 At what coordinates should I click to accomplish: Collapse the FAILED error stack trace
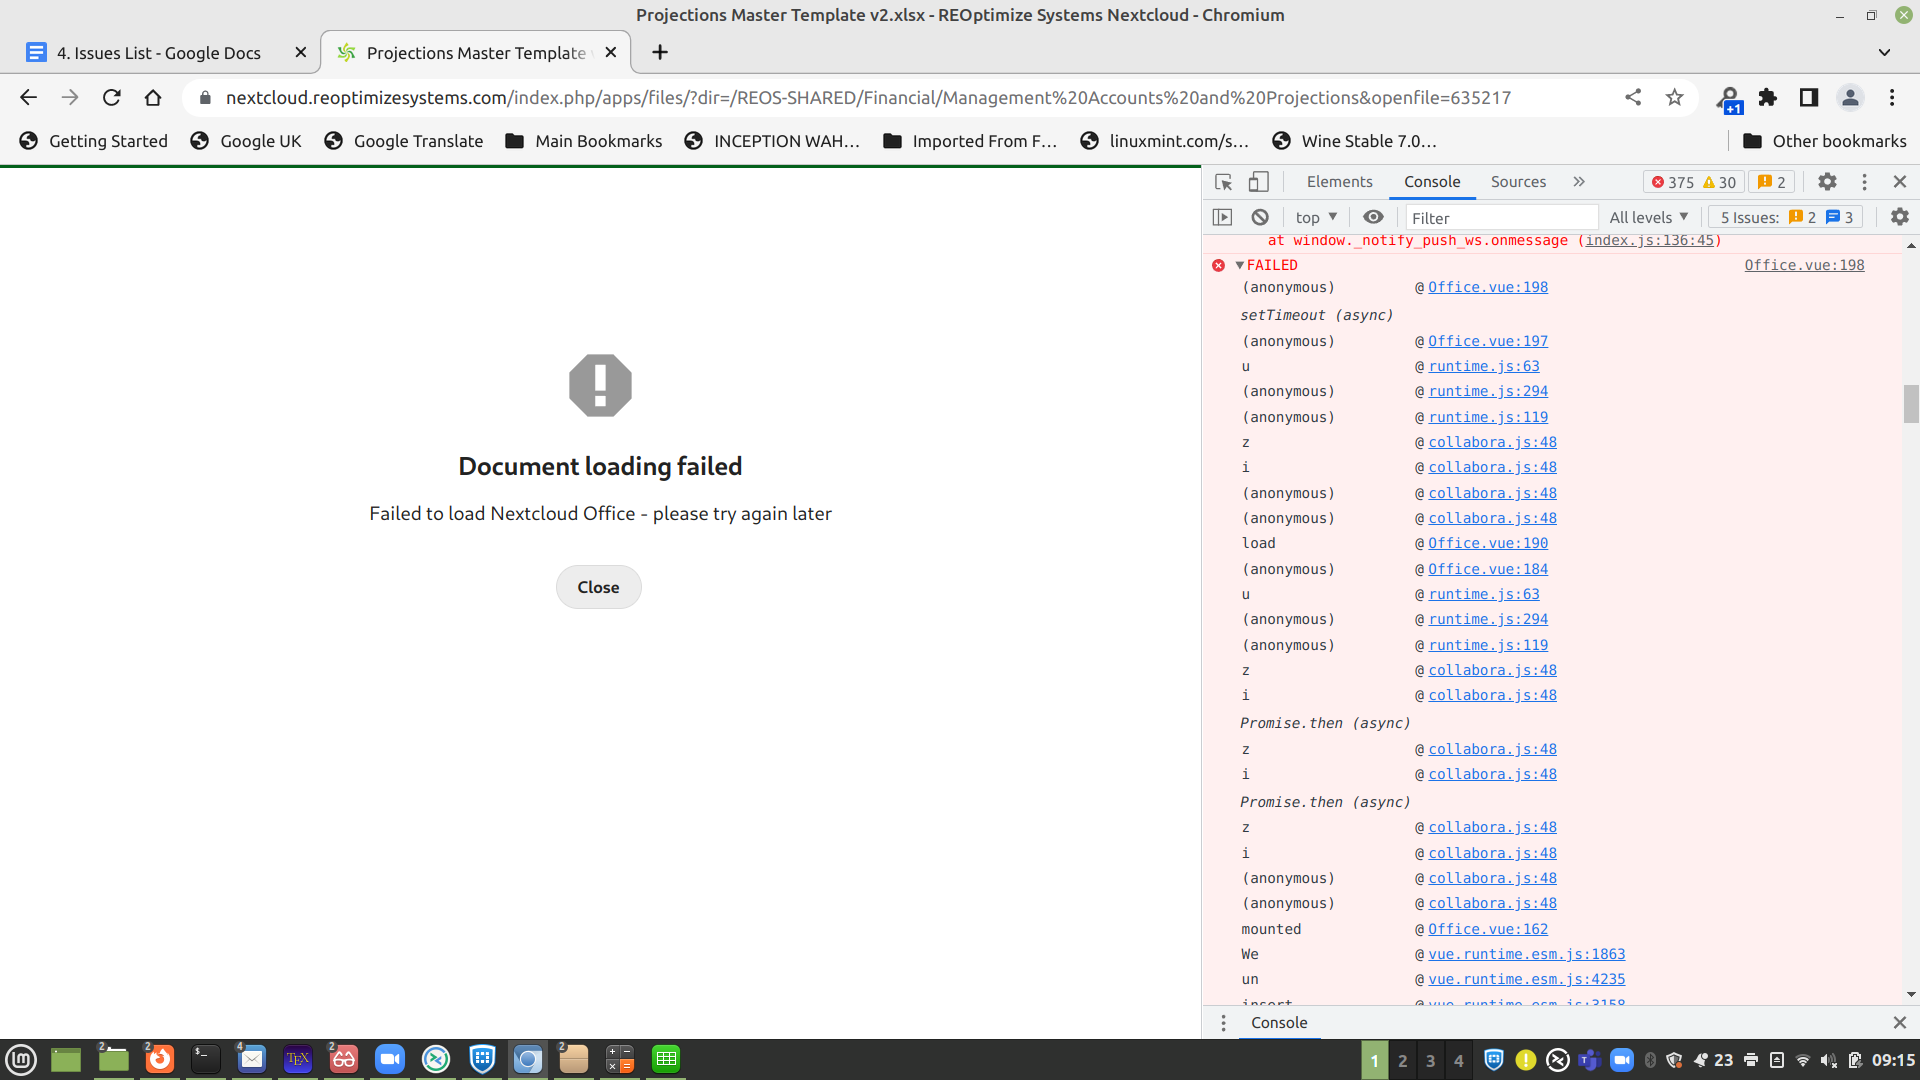click(x=1240, y=265)
